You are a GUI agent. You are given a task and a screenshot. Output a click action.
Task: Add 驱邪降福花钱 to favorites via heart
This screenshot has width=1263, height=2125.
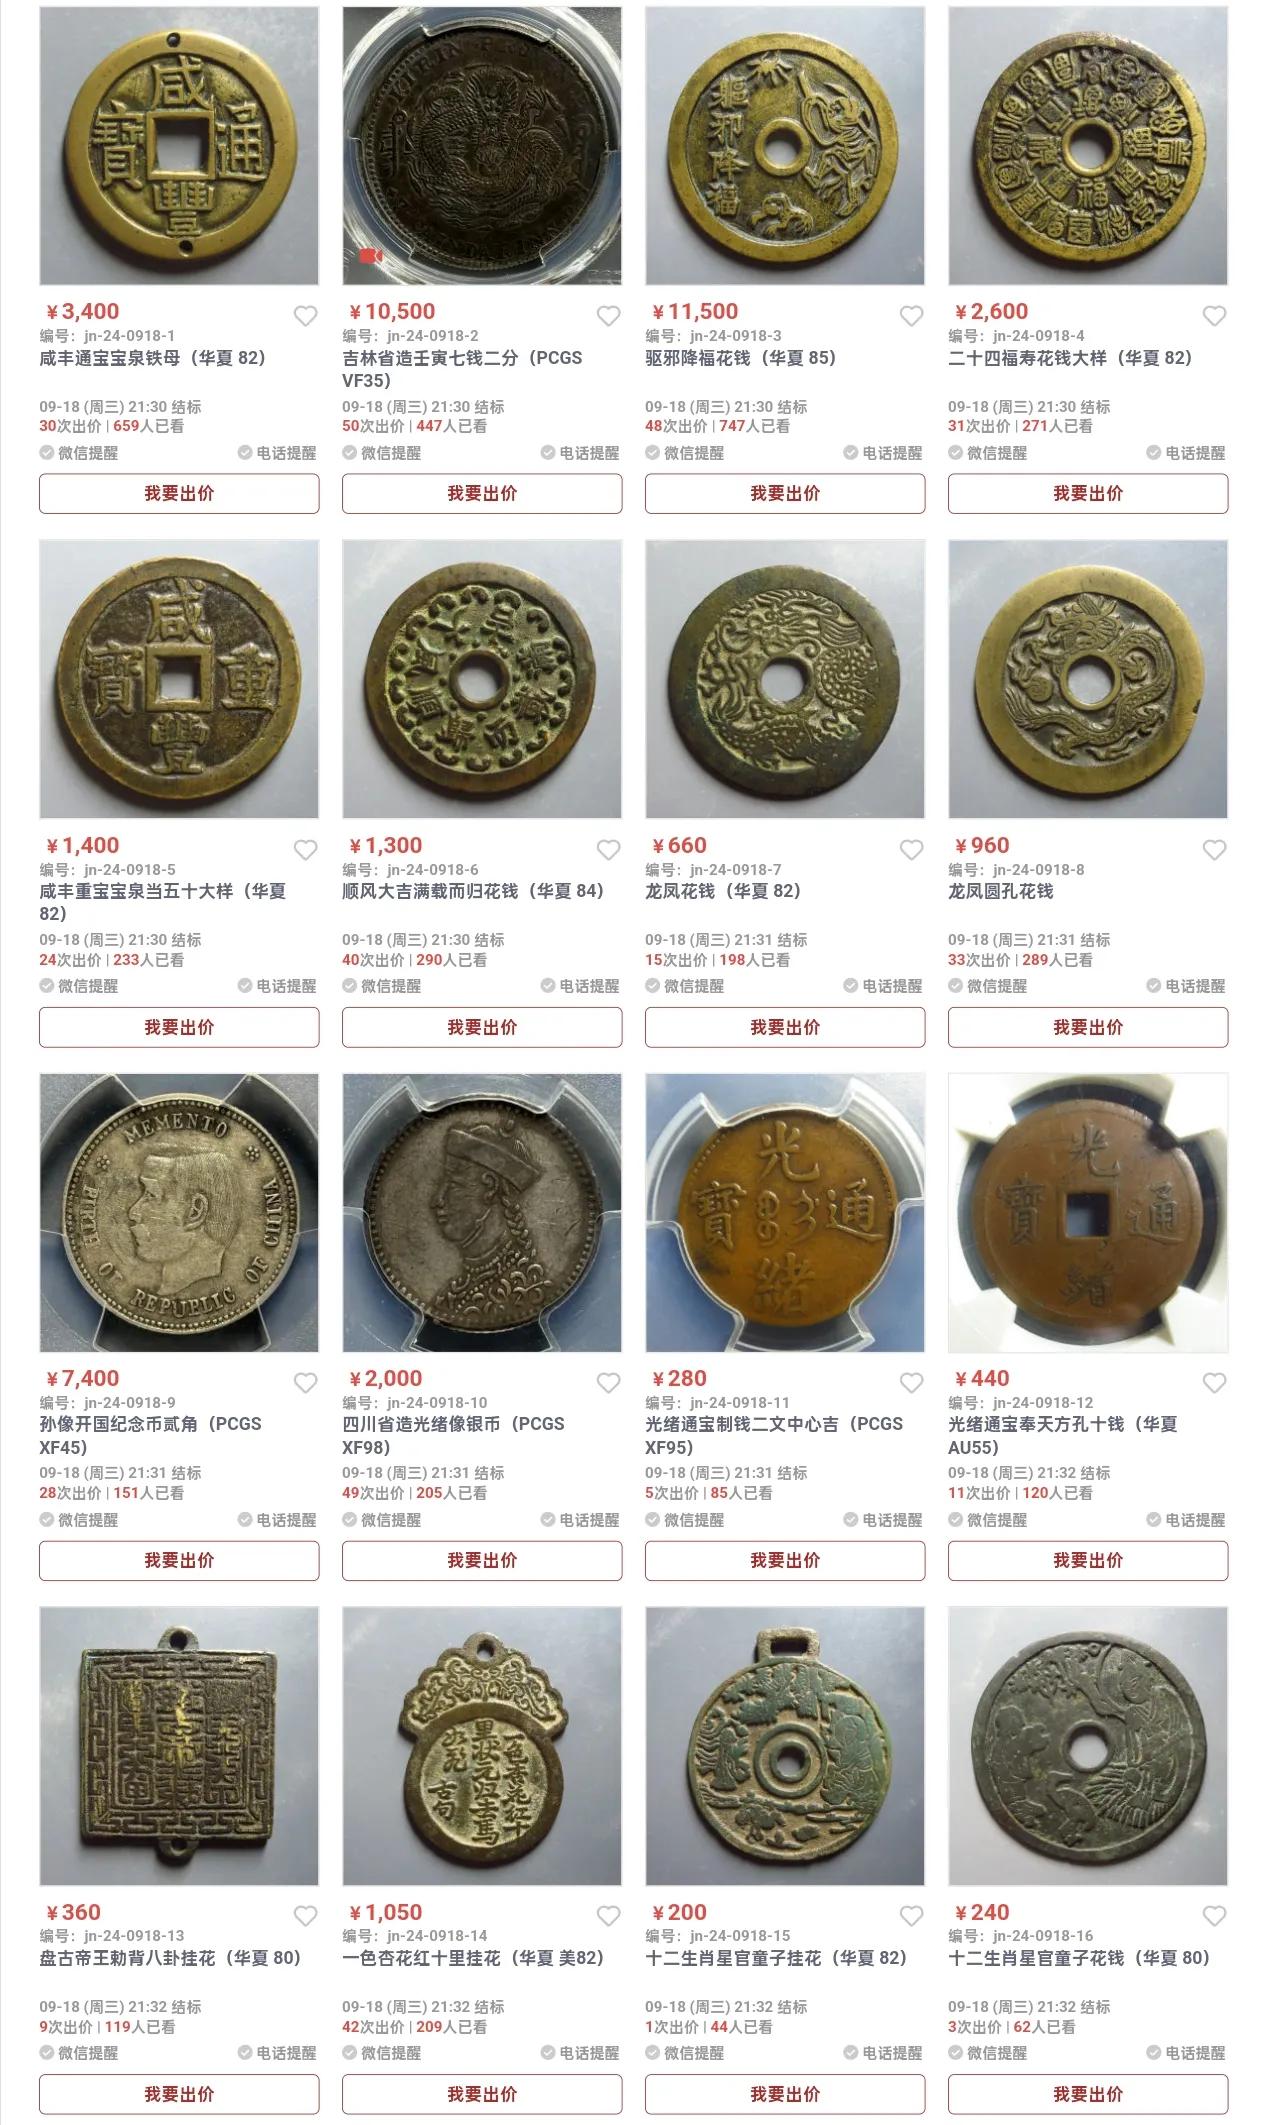[911, 317]
